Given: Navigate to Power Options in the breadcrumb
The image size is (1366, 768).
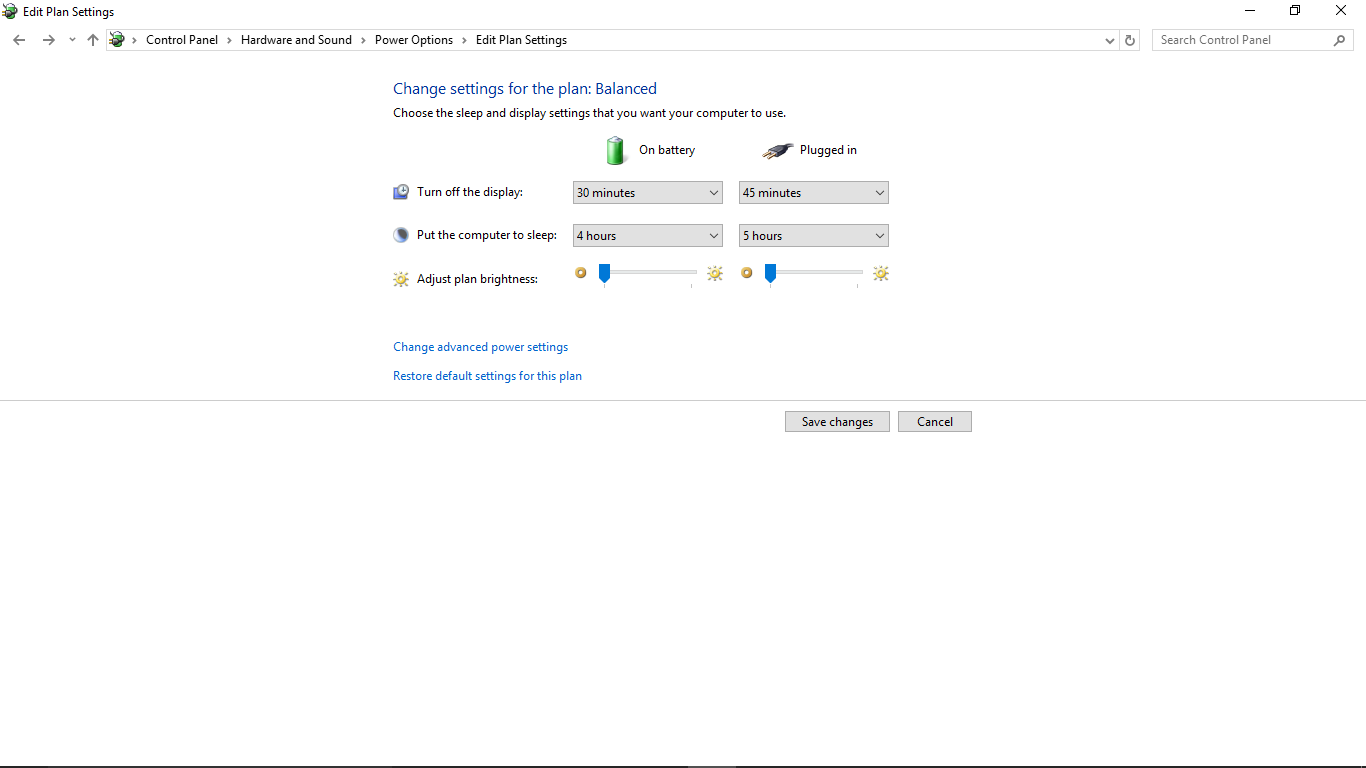Looking at the screenshot, I should point(414,39).
